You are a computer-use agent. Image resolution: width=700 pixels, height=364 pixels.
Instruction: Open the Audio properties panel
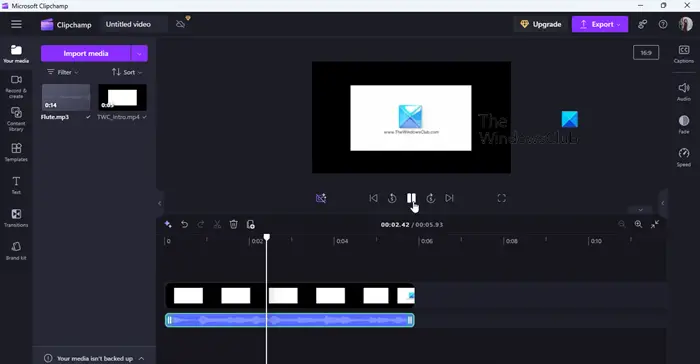click(683, 92)
